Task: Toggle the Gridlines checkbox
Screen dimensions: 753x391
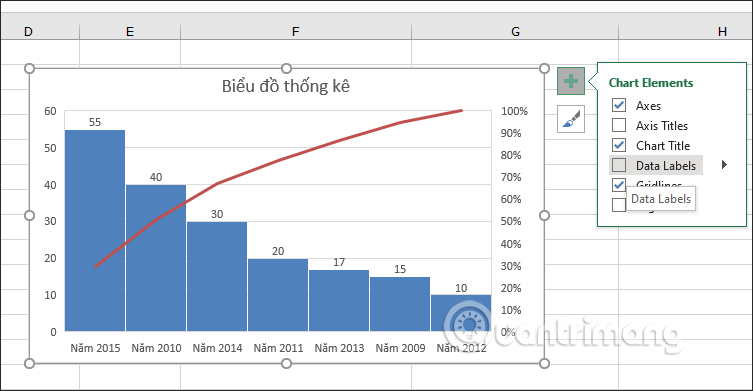Action: pos(619,184)
